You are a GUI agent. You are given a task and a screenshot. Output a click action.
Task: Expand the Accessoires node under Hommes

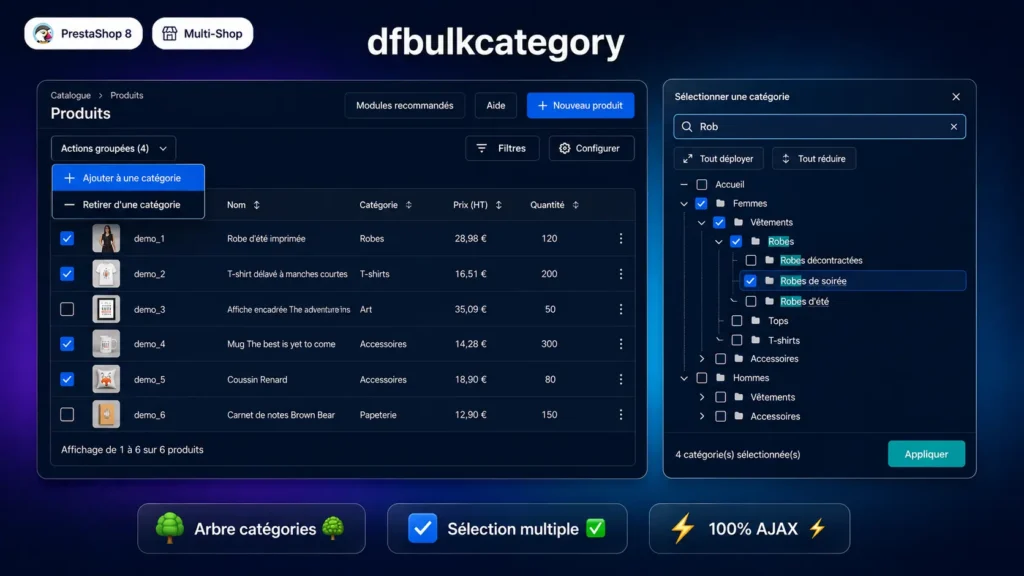click(x=702, y=416)
